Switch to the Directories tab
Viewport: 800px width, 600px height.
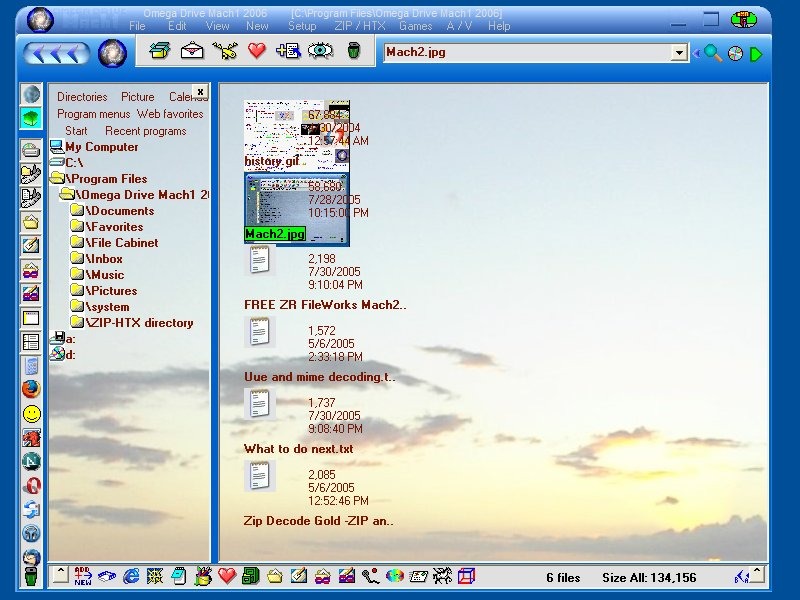coord(82,97)
